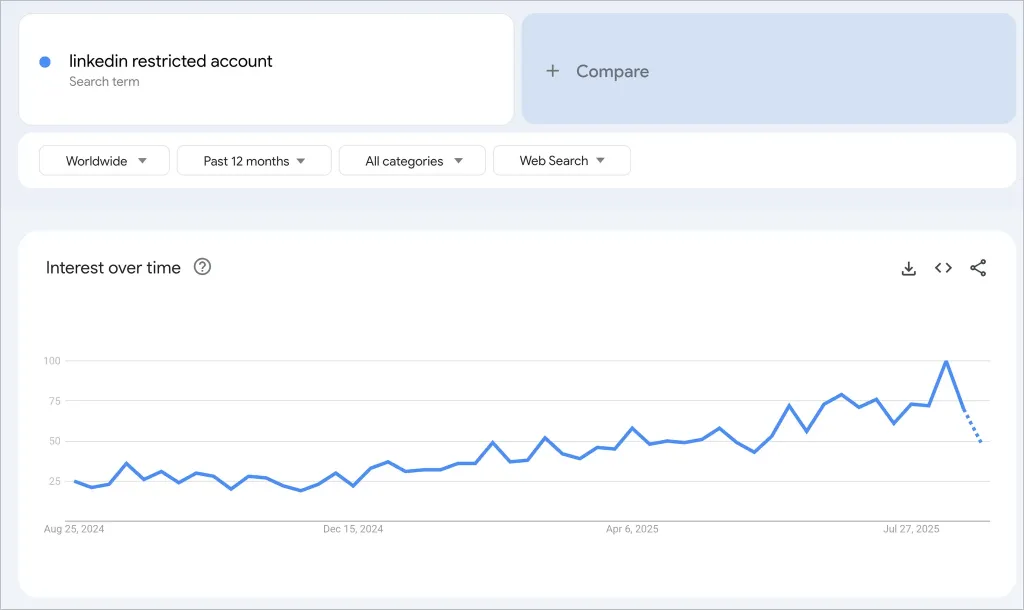Open the Interest over time help tooltip
1024x610 pixels.
tap(202, 266)
